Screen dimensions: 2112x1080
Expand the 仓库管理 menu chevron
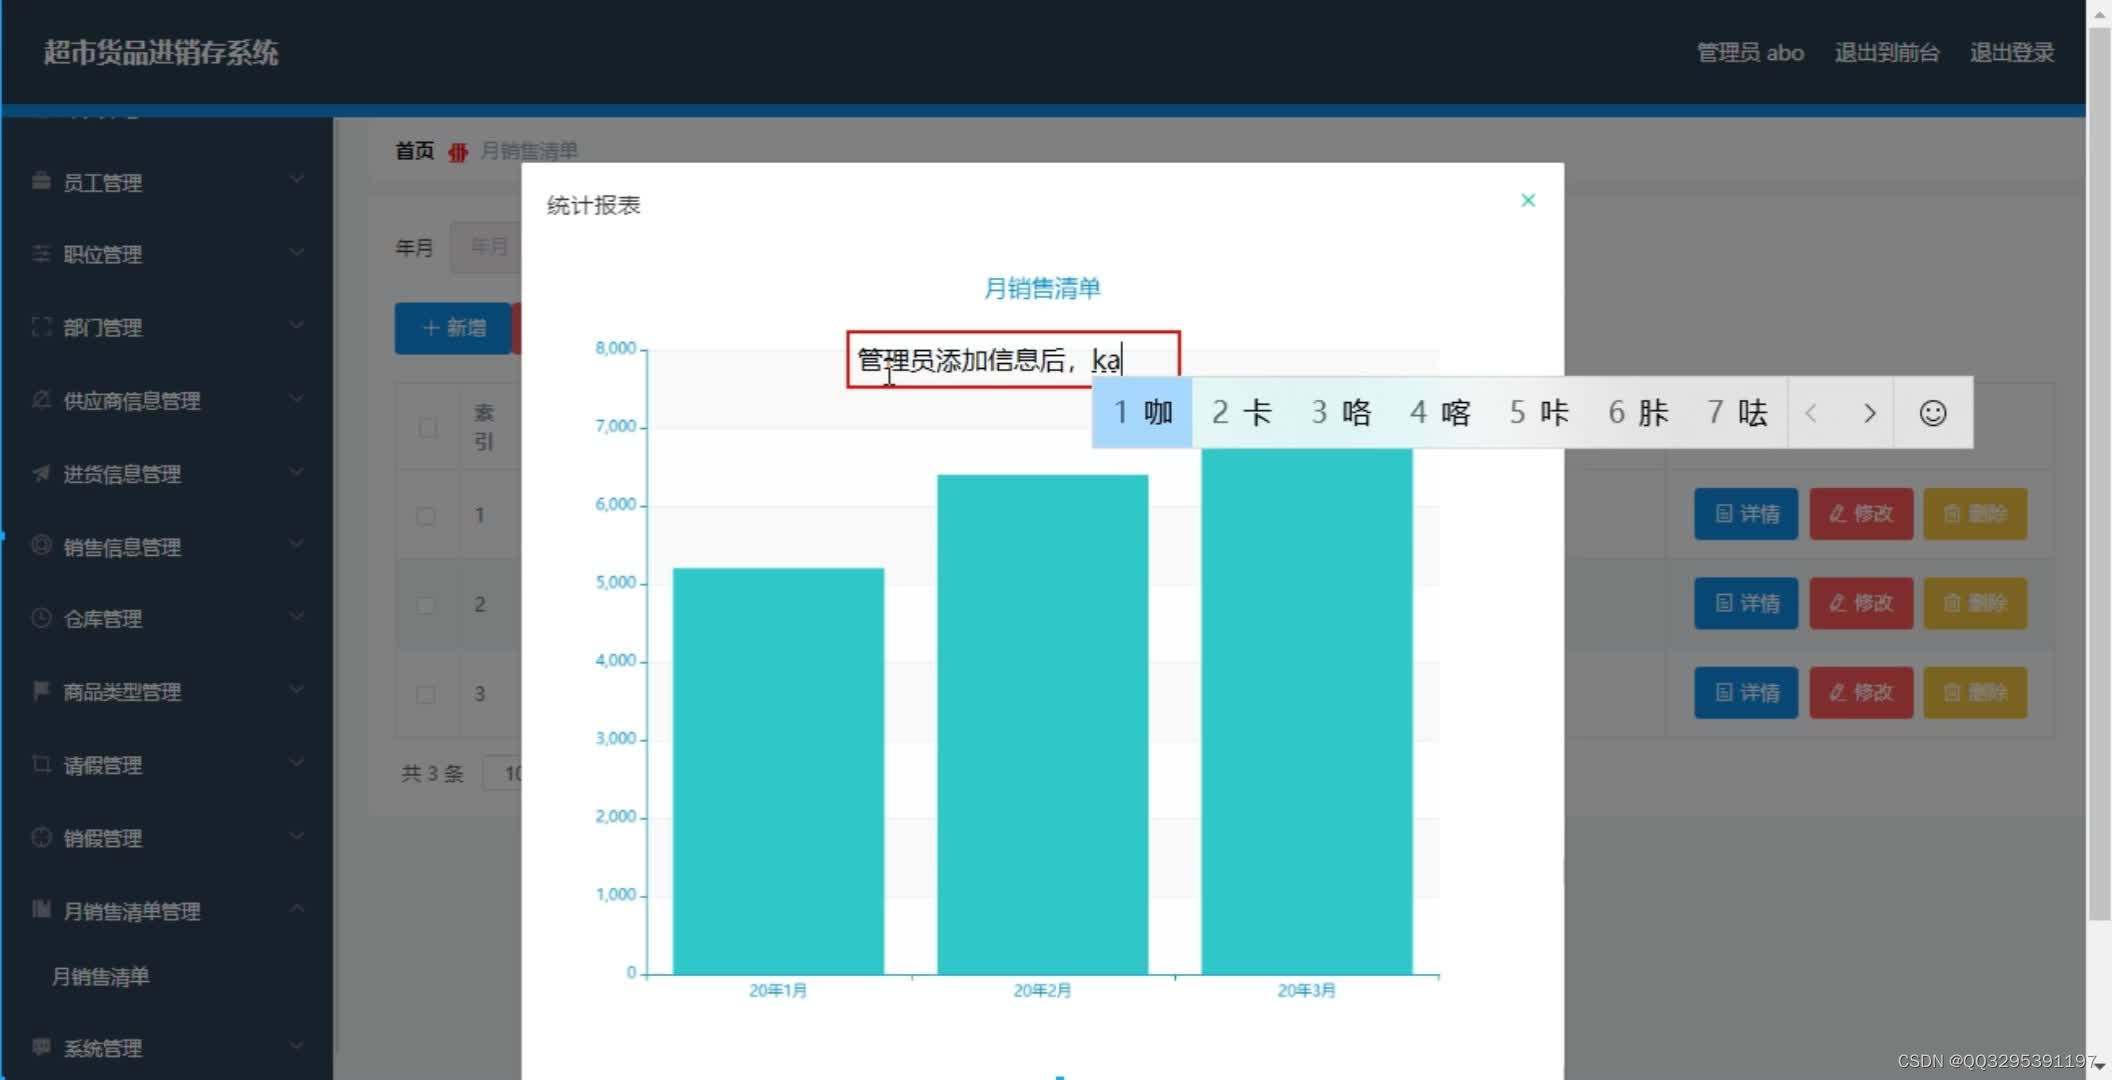click(x=297, y=616)
